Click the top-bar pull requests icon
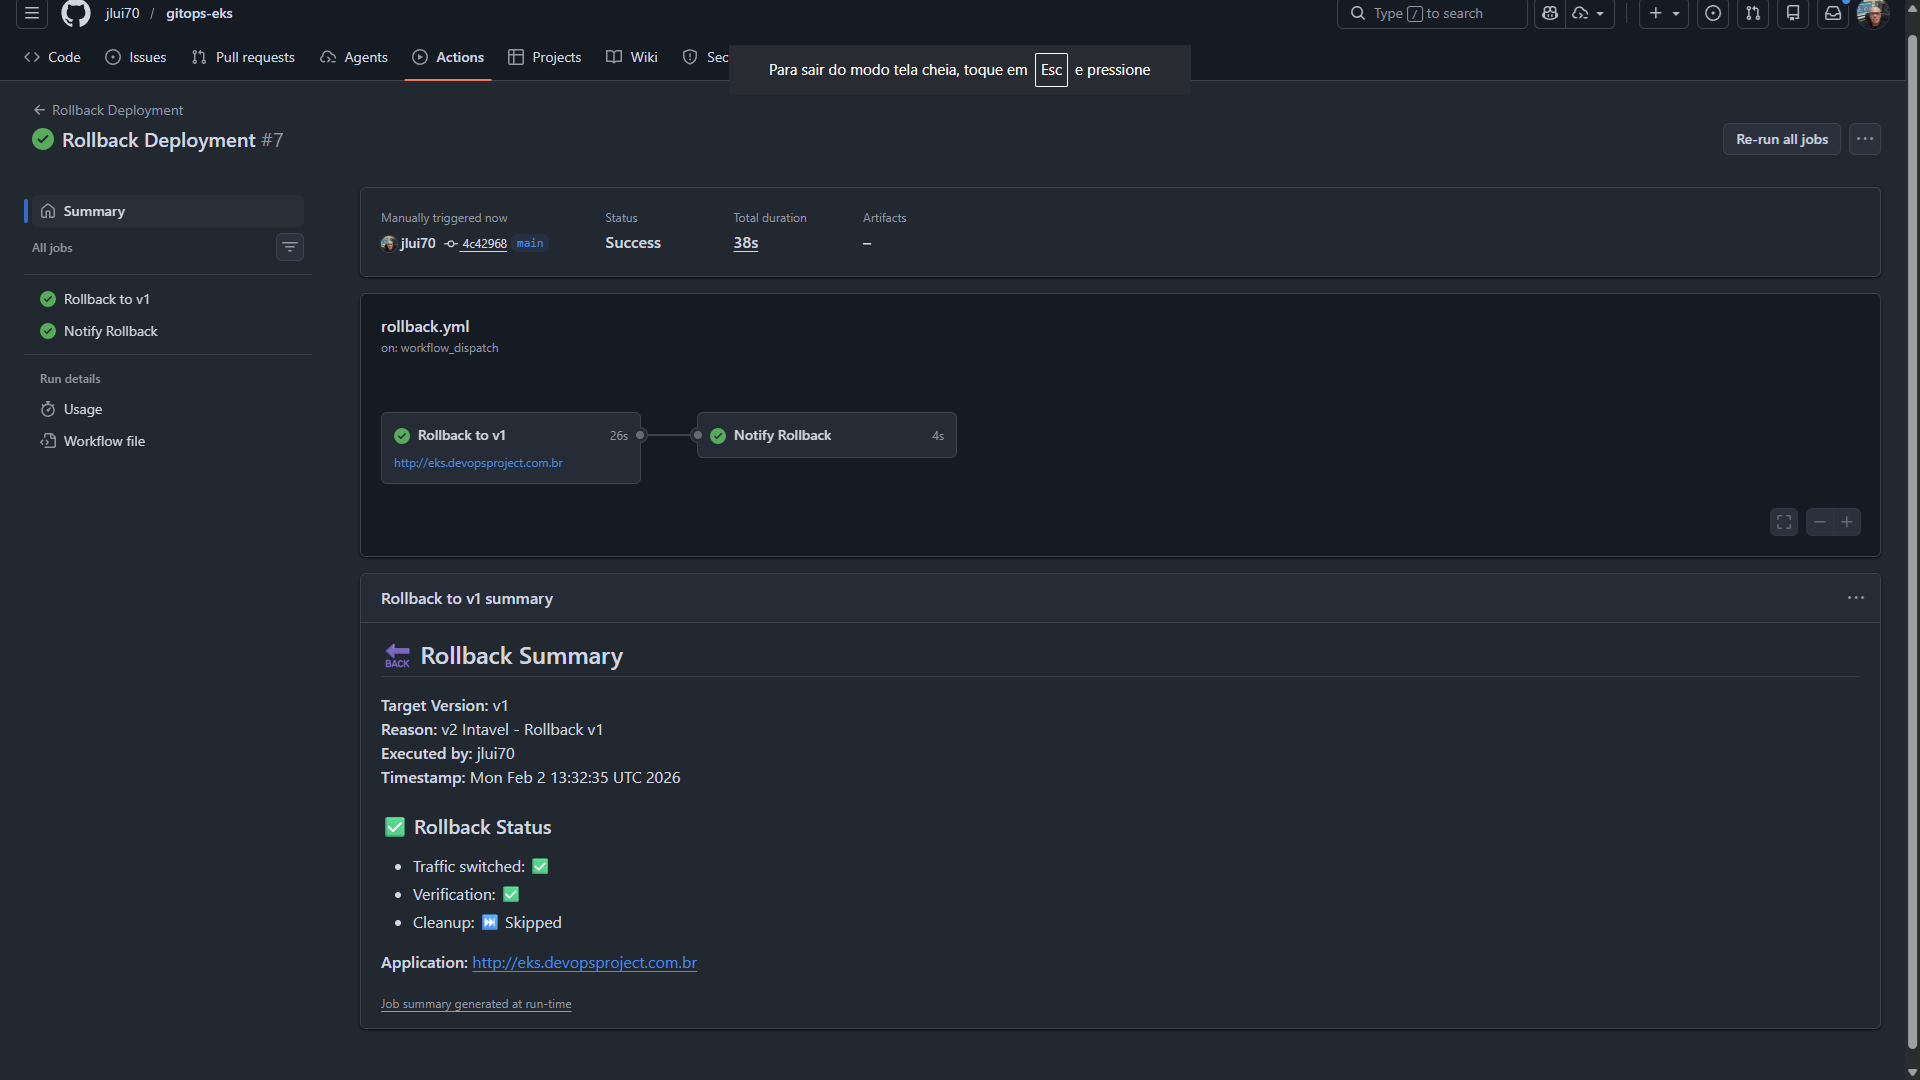Image resolution: width=1920 pixels, height=1080 pixels. point(1753,14)
